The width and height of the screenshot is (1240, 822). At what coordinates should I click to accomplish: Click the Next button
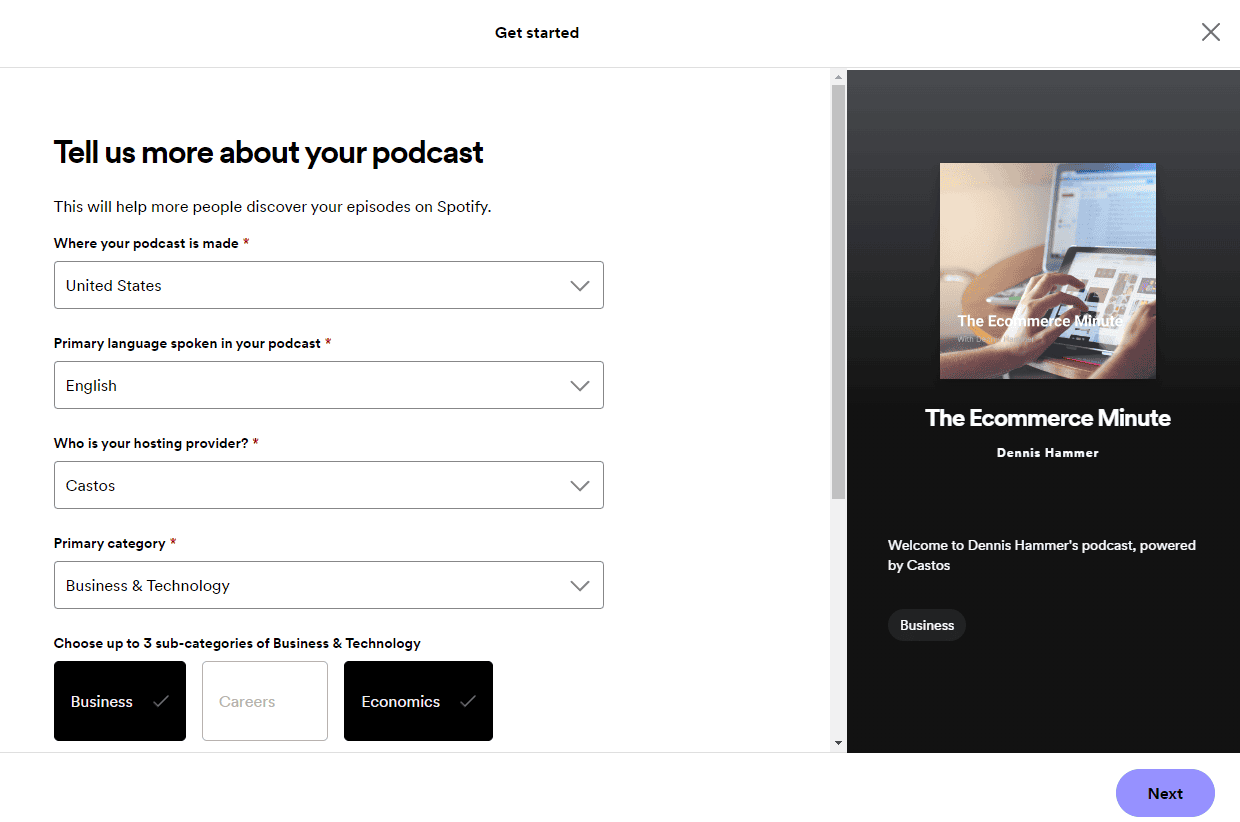(1165, 793)
